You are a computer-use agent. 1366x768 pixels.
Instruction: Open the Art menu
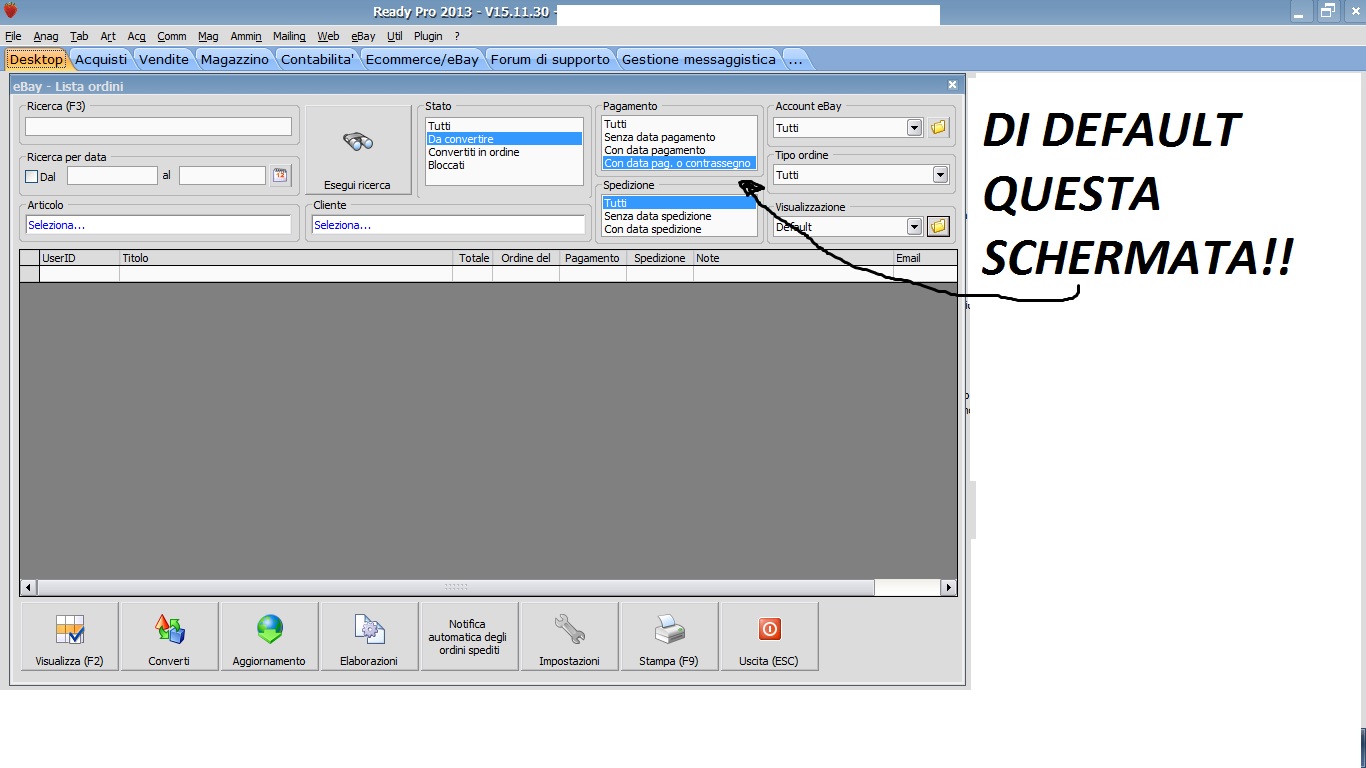tap(108, 36)
